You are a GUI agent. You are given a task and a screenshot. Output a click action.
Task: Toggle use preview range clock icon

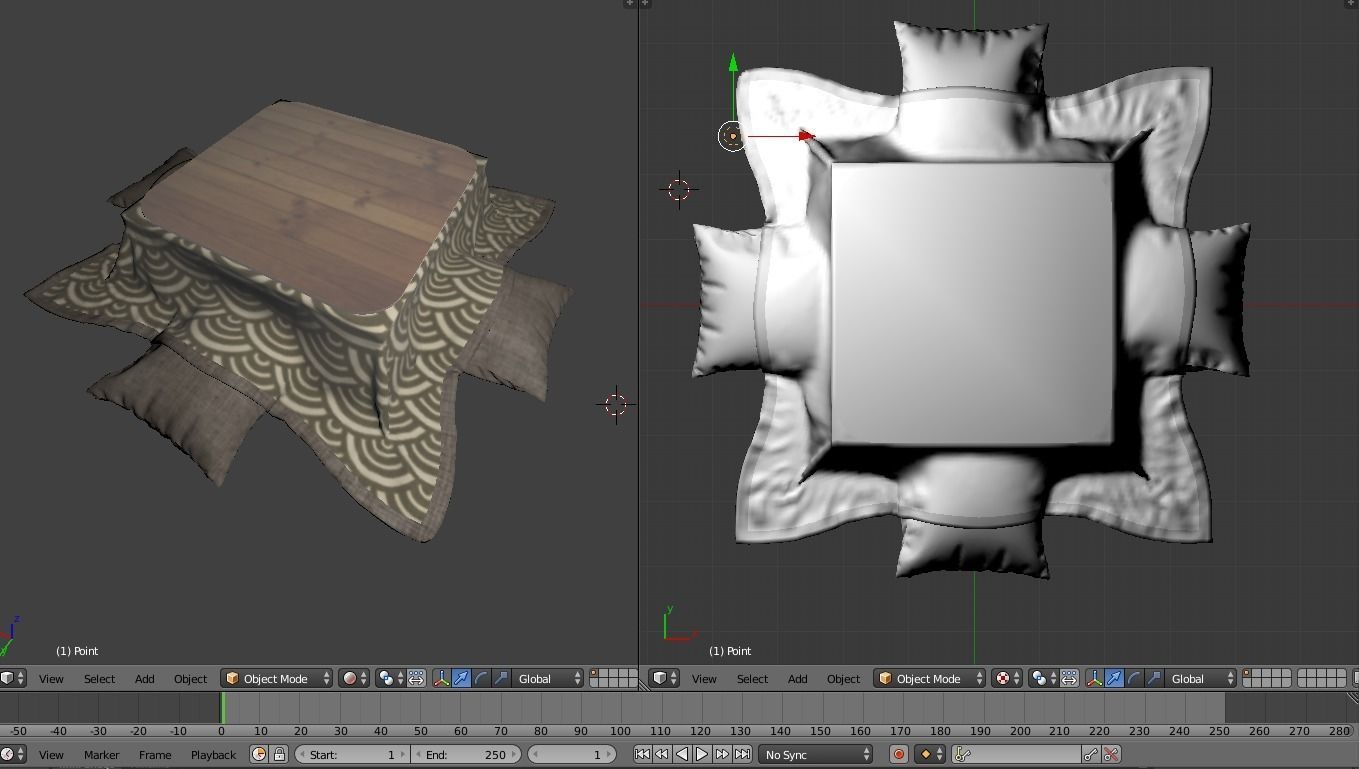[259, 754]
